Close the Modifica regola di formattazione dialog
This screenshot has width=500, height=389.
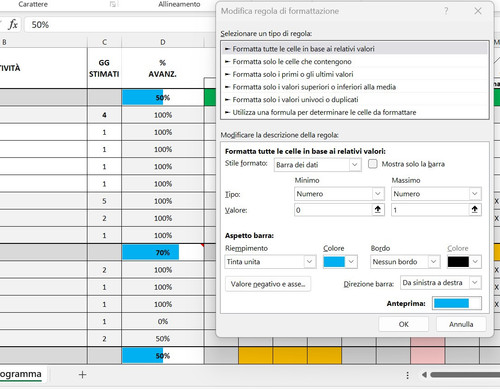pyautogui.click(x=478, y=11)
